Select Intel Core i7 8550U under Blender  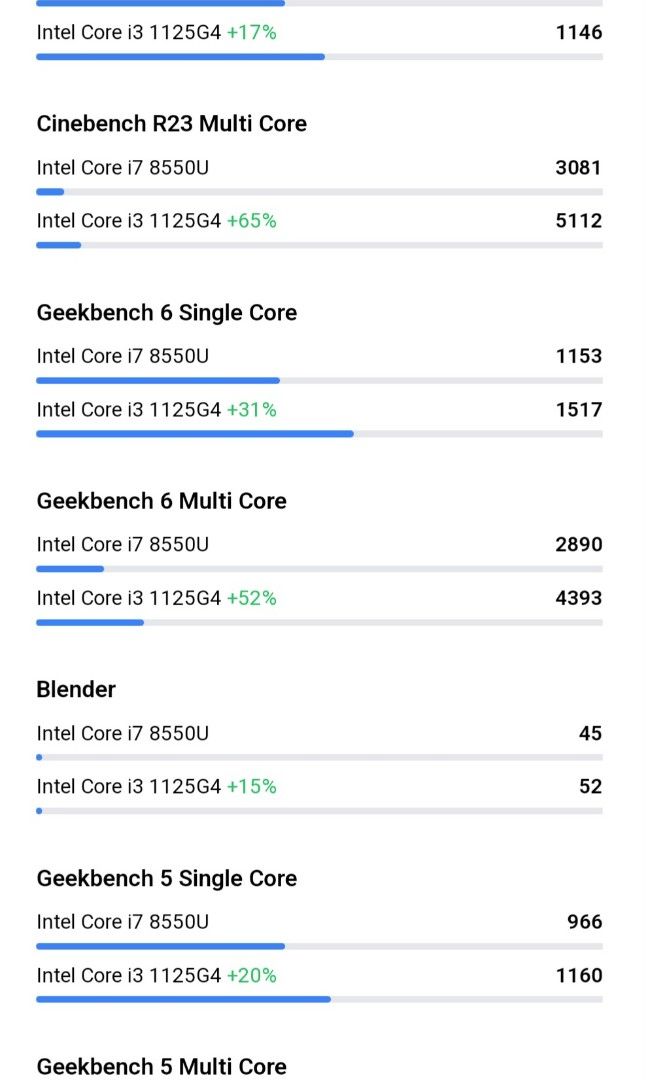point(122,734)
